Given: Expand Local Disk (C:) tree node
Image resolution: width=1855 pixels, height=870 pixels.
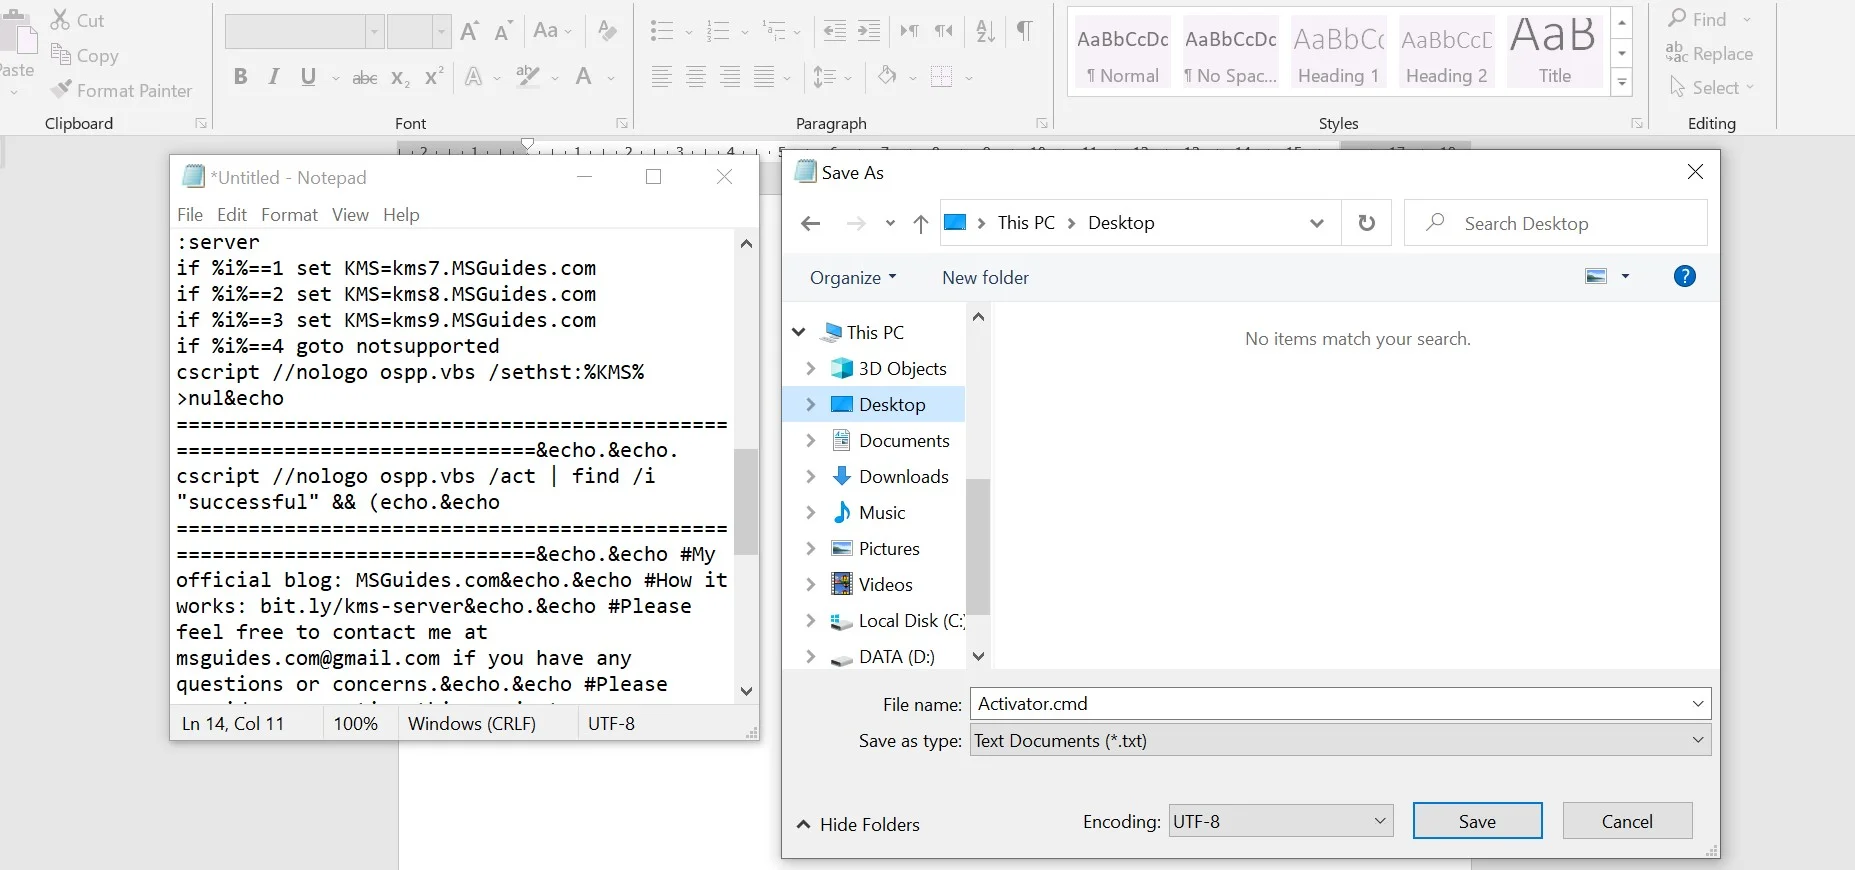Looking at the screenshot, I should coord(811,620).
